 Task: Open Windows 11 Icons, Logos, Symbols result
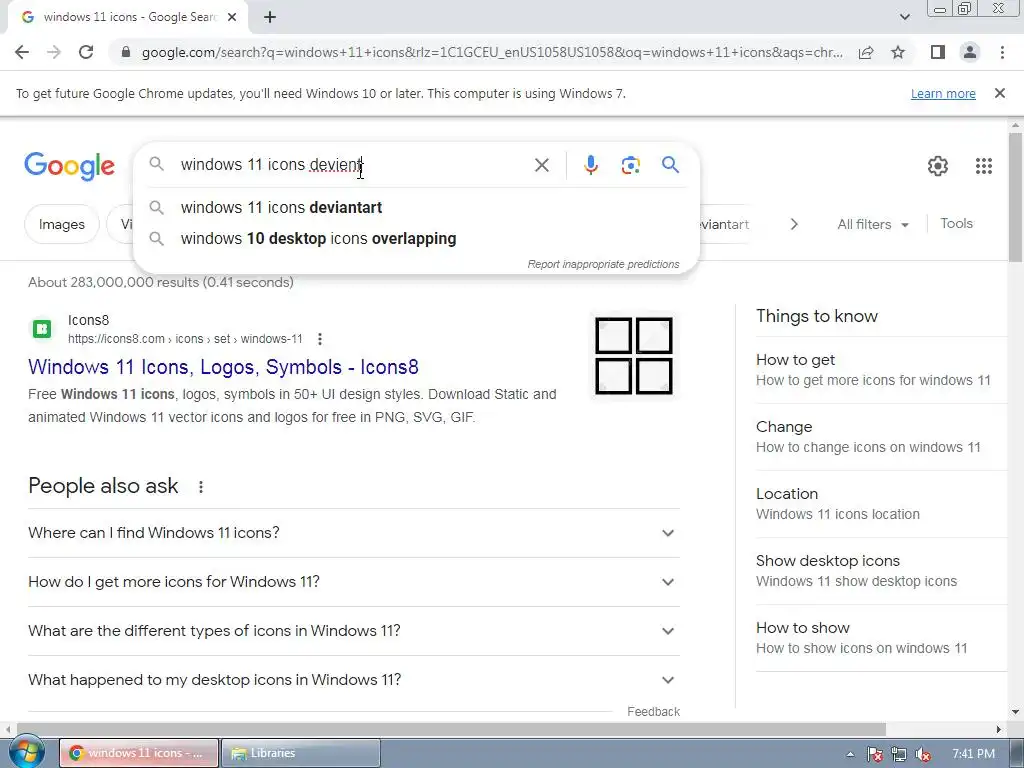pos(223,367)
